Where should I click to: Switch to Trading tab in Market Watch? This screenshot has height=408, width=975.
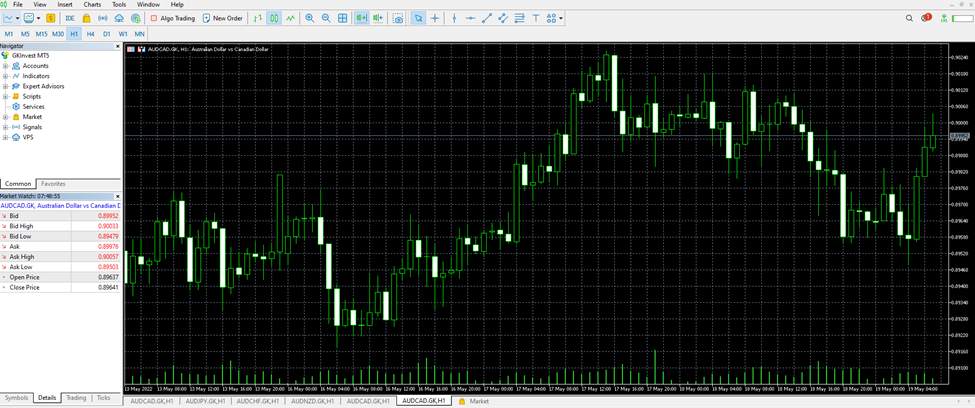76,397
